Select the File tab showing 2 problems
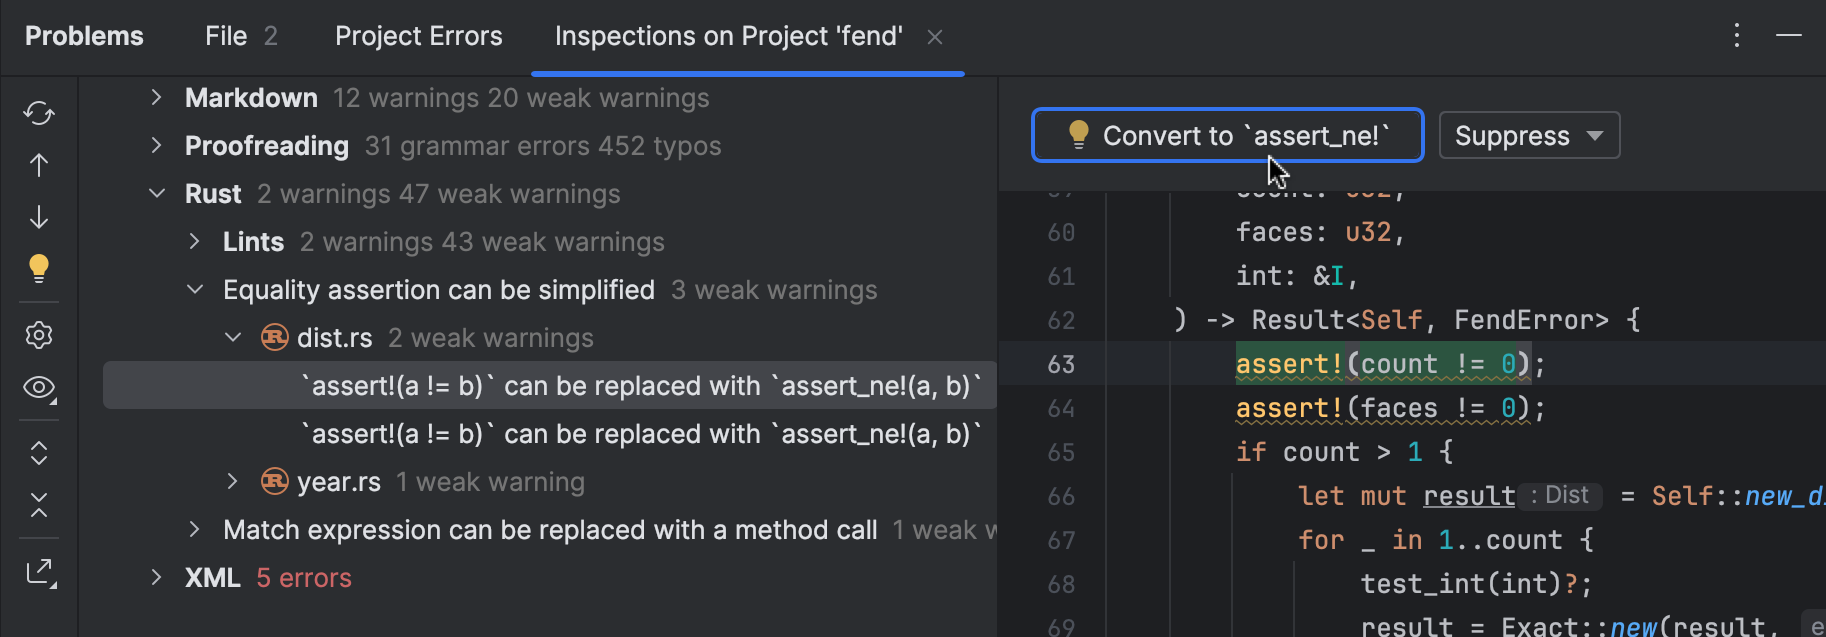This screenshot has height=637, width=1826. 239,36
